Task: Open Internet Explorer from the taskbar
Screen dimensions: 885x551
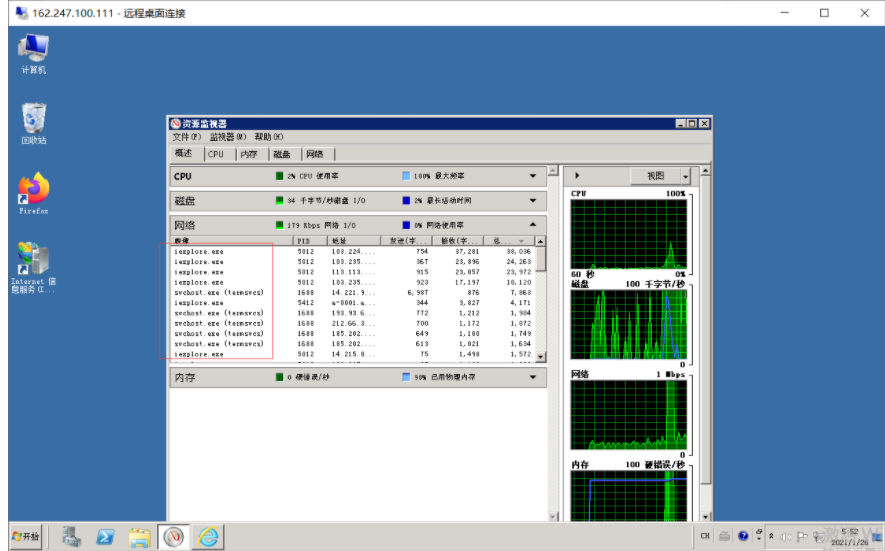Action: pyautogui.click(x=208, y=537)
